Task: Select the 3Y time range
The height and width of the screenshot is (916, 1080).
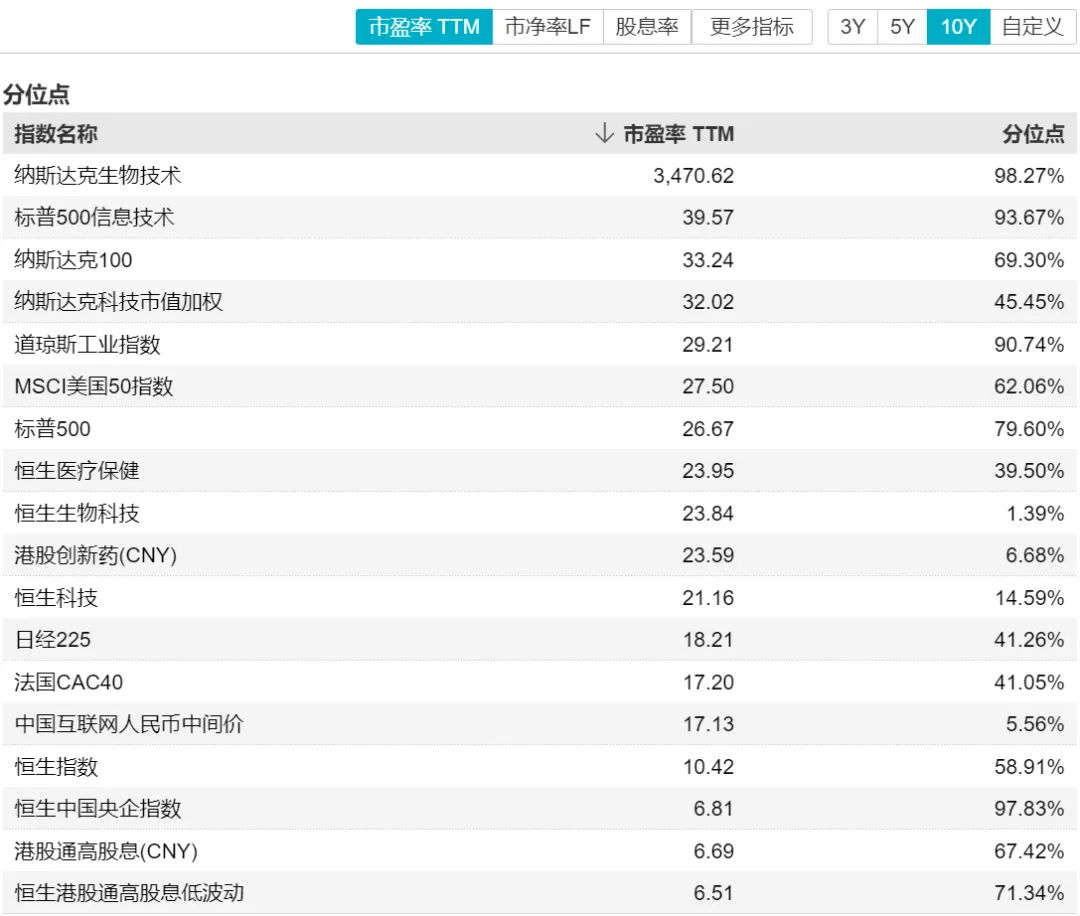Action: [852, 27]
